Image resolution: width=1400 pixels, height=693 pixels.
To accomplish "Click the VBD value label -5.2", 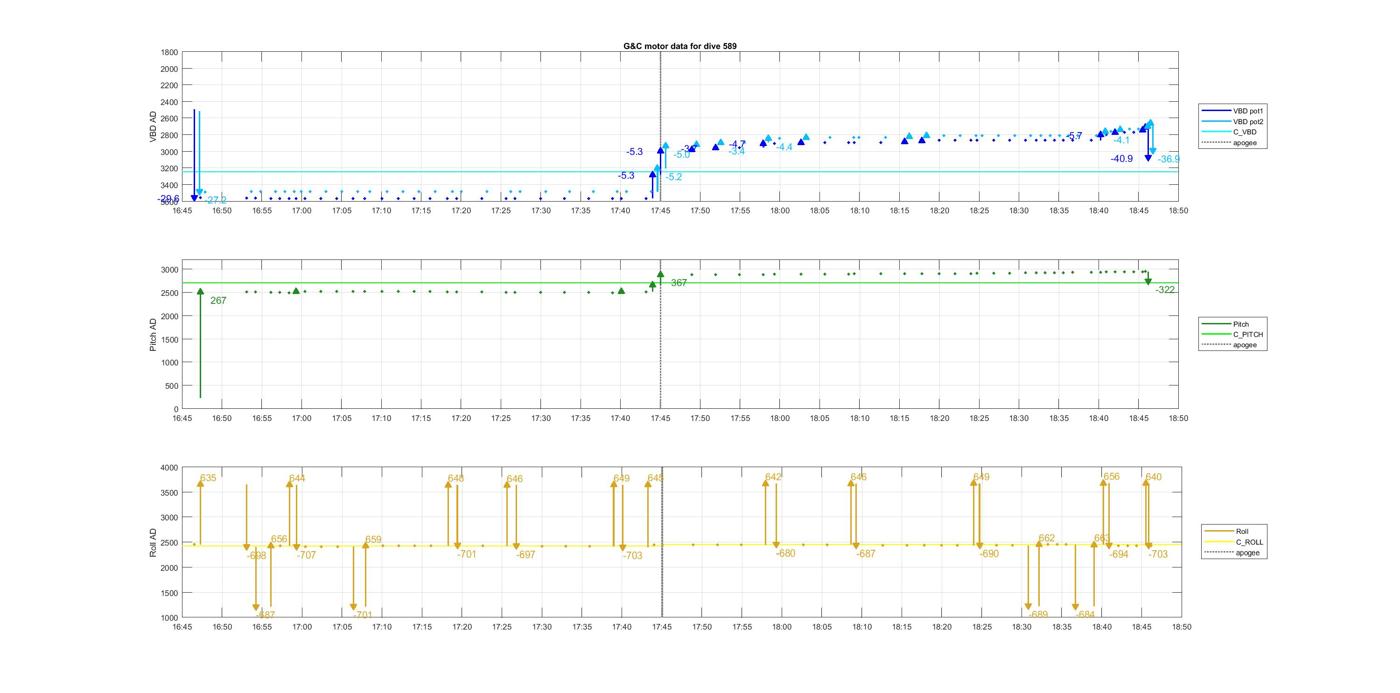I will coord(675,177).
